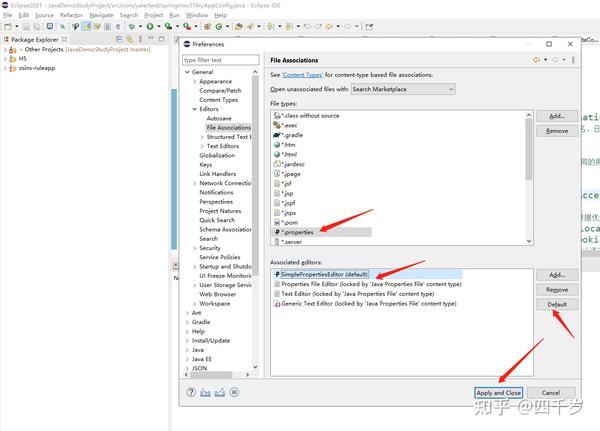Click the Debug bug toolbar icon

tap(131, 26)
